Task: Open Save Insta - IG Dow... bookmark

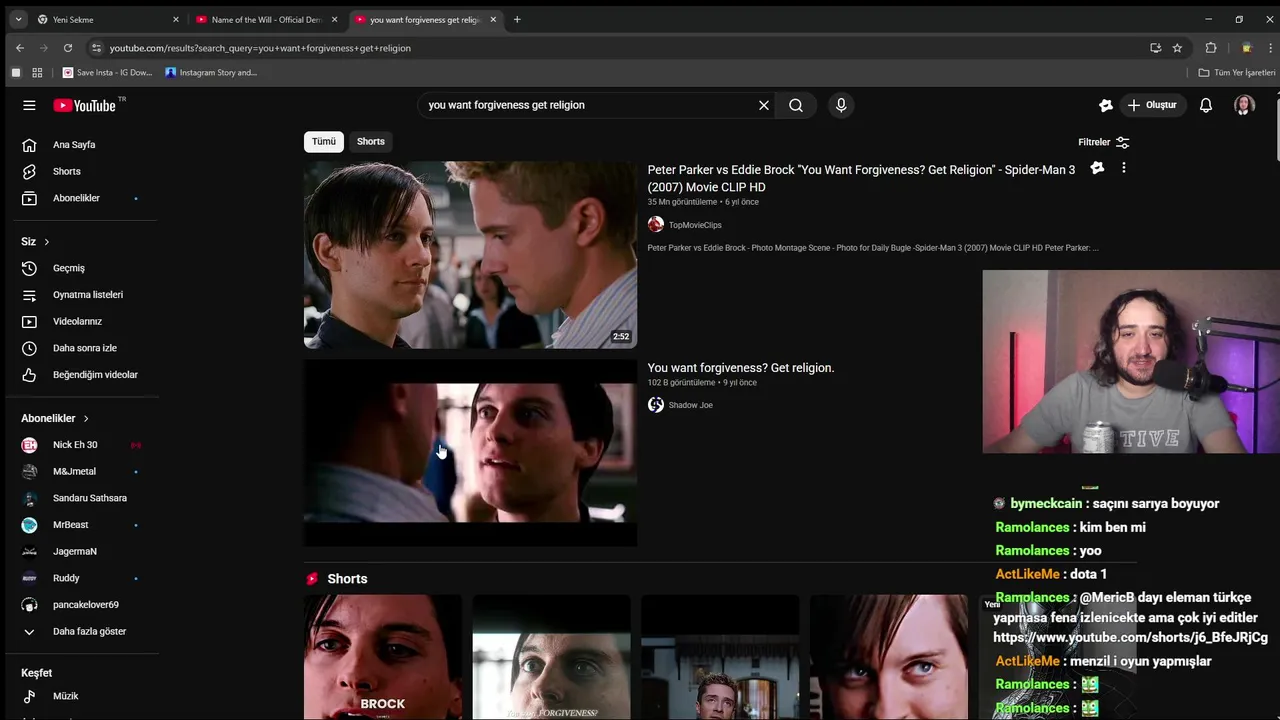Action: (107, 72)
